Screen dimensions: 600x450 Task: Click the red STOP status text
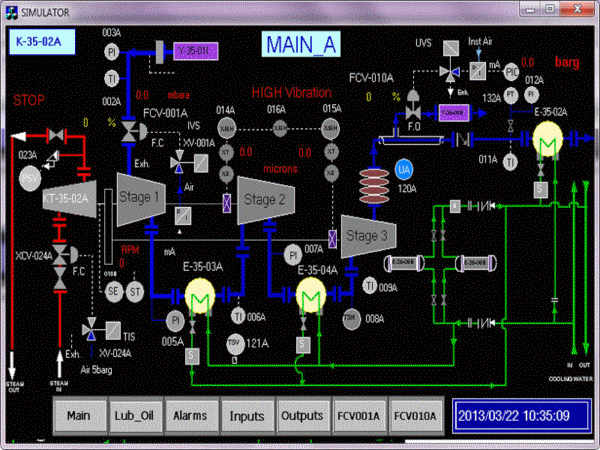(x=29, y=100)
